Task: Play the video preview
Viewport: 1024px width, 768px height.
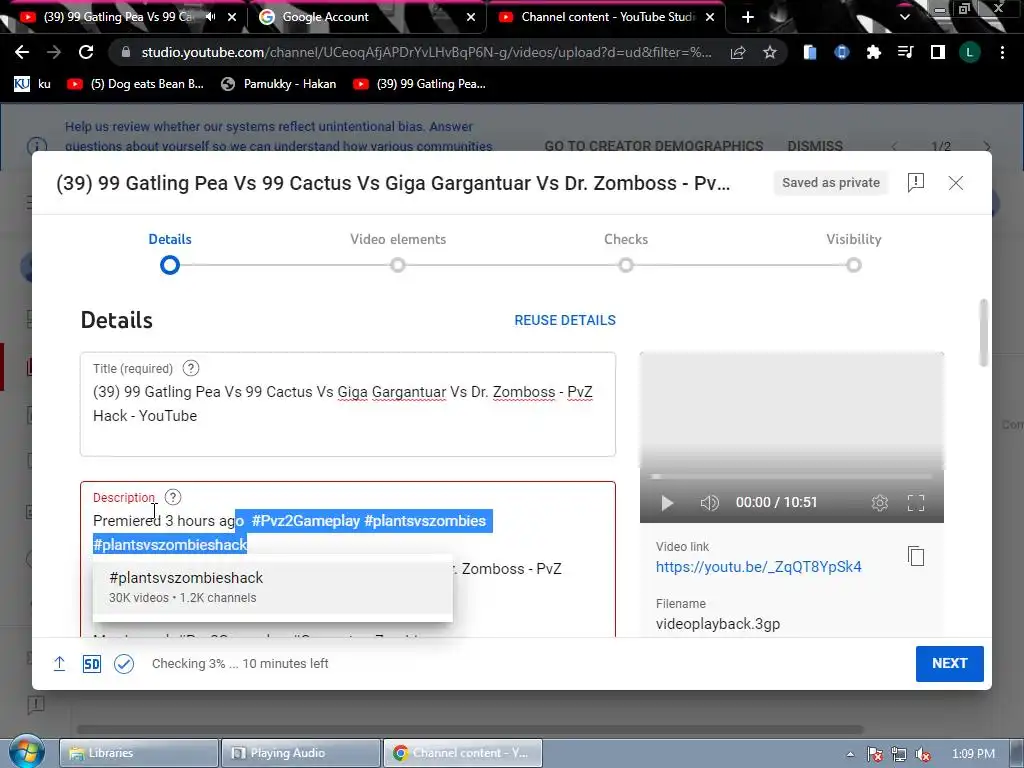Action: (667, 502)
